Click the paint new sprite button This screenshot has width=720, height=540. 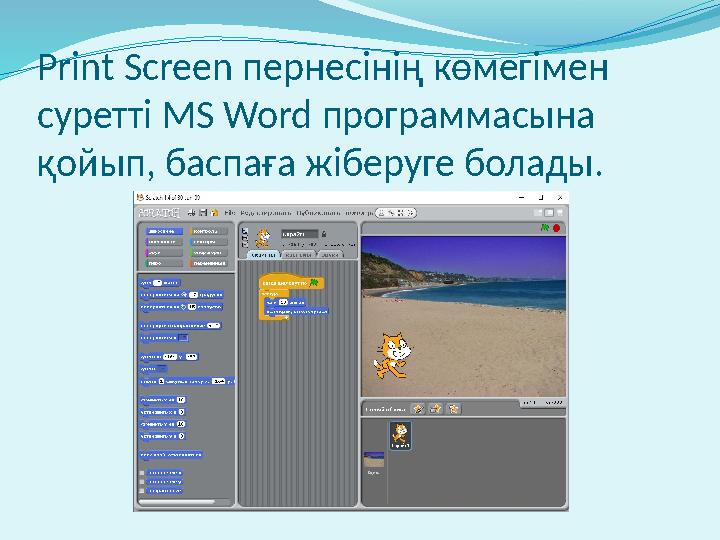click(x=418, y=409)
